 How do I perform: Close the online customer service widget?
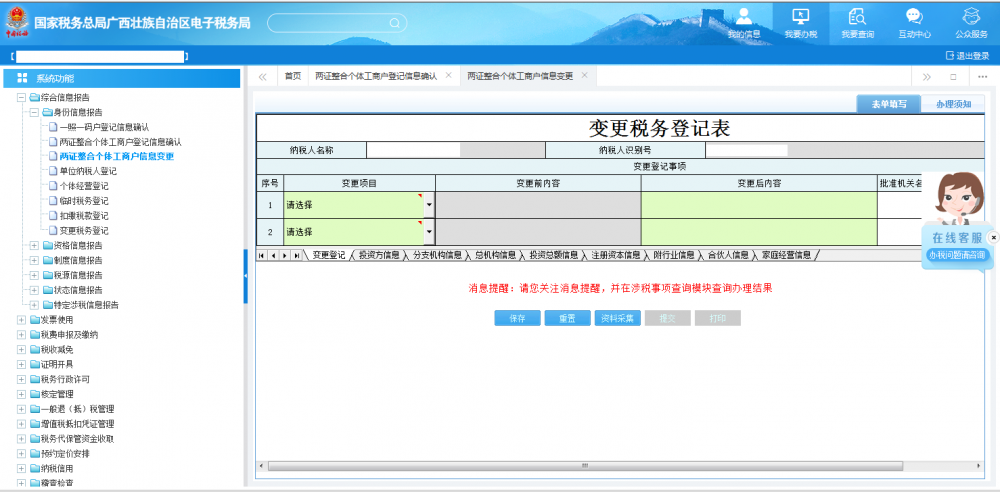(993, 237)
